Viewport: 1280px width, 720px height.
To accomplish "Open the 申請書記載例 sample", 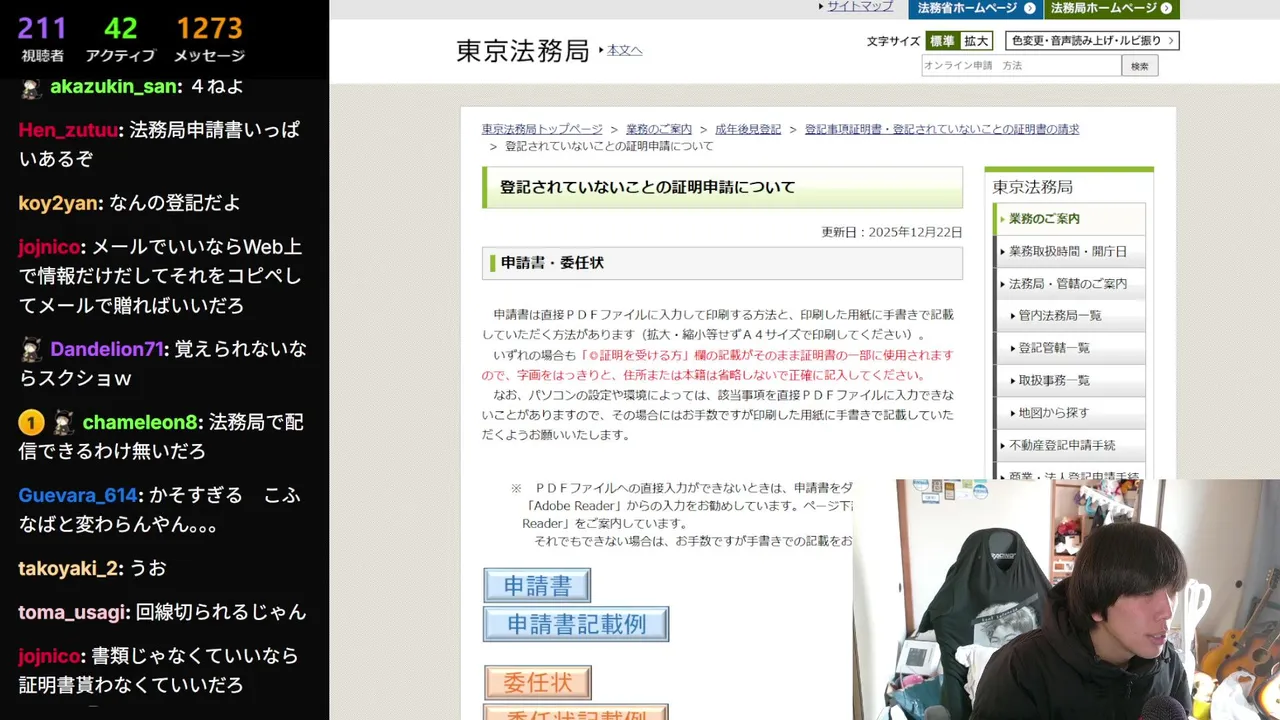I will tap(576, 624).
